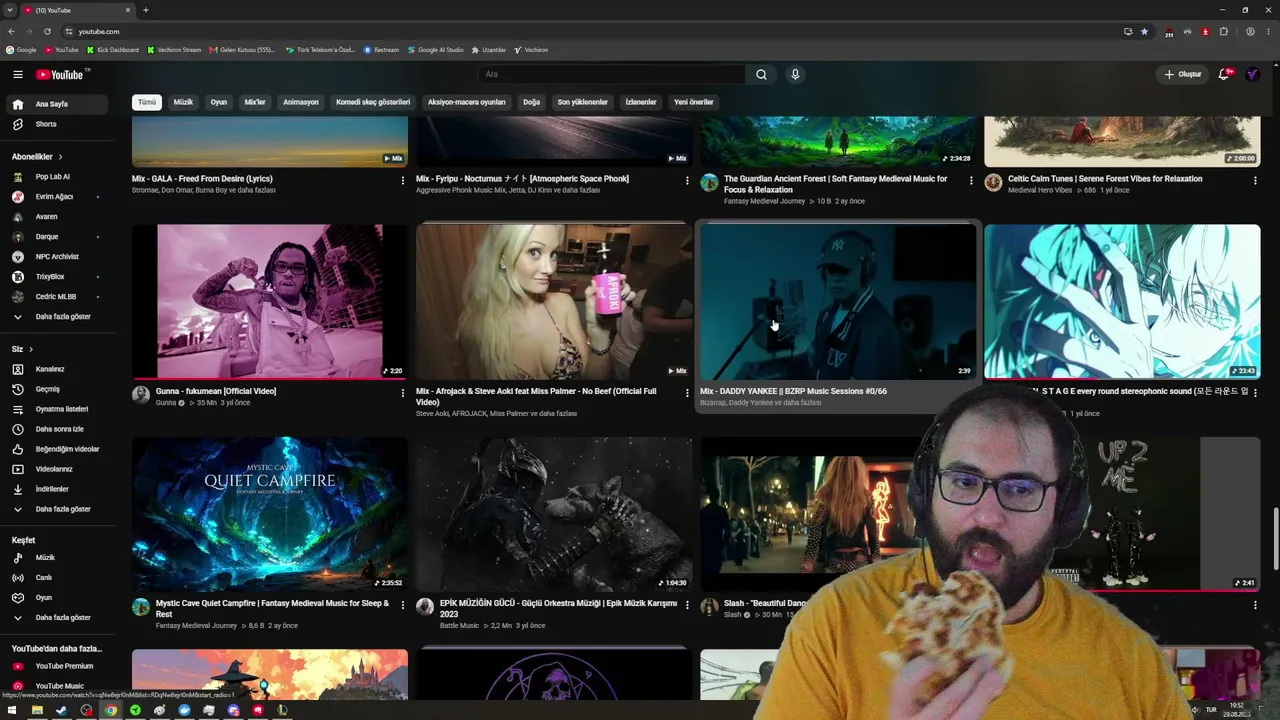The width and height of the screenshot is (1280, 720).
Task: Click the YouTube search input field
Action: [x=612, y=74]
